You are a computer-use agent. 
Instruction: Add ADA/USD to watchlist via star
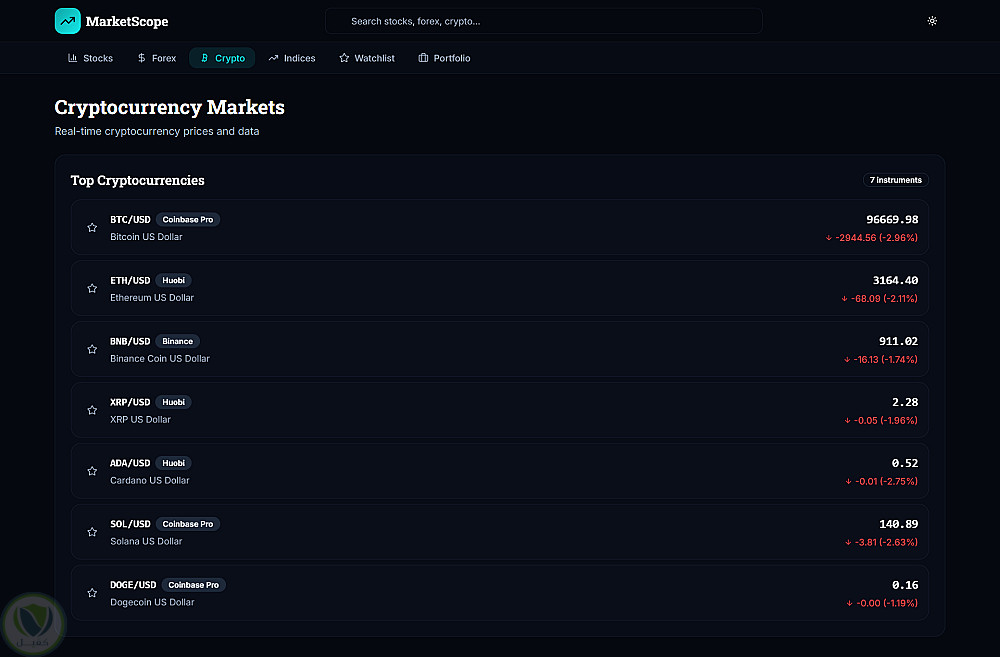coord(92,471)
